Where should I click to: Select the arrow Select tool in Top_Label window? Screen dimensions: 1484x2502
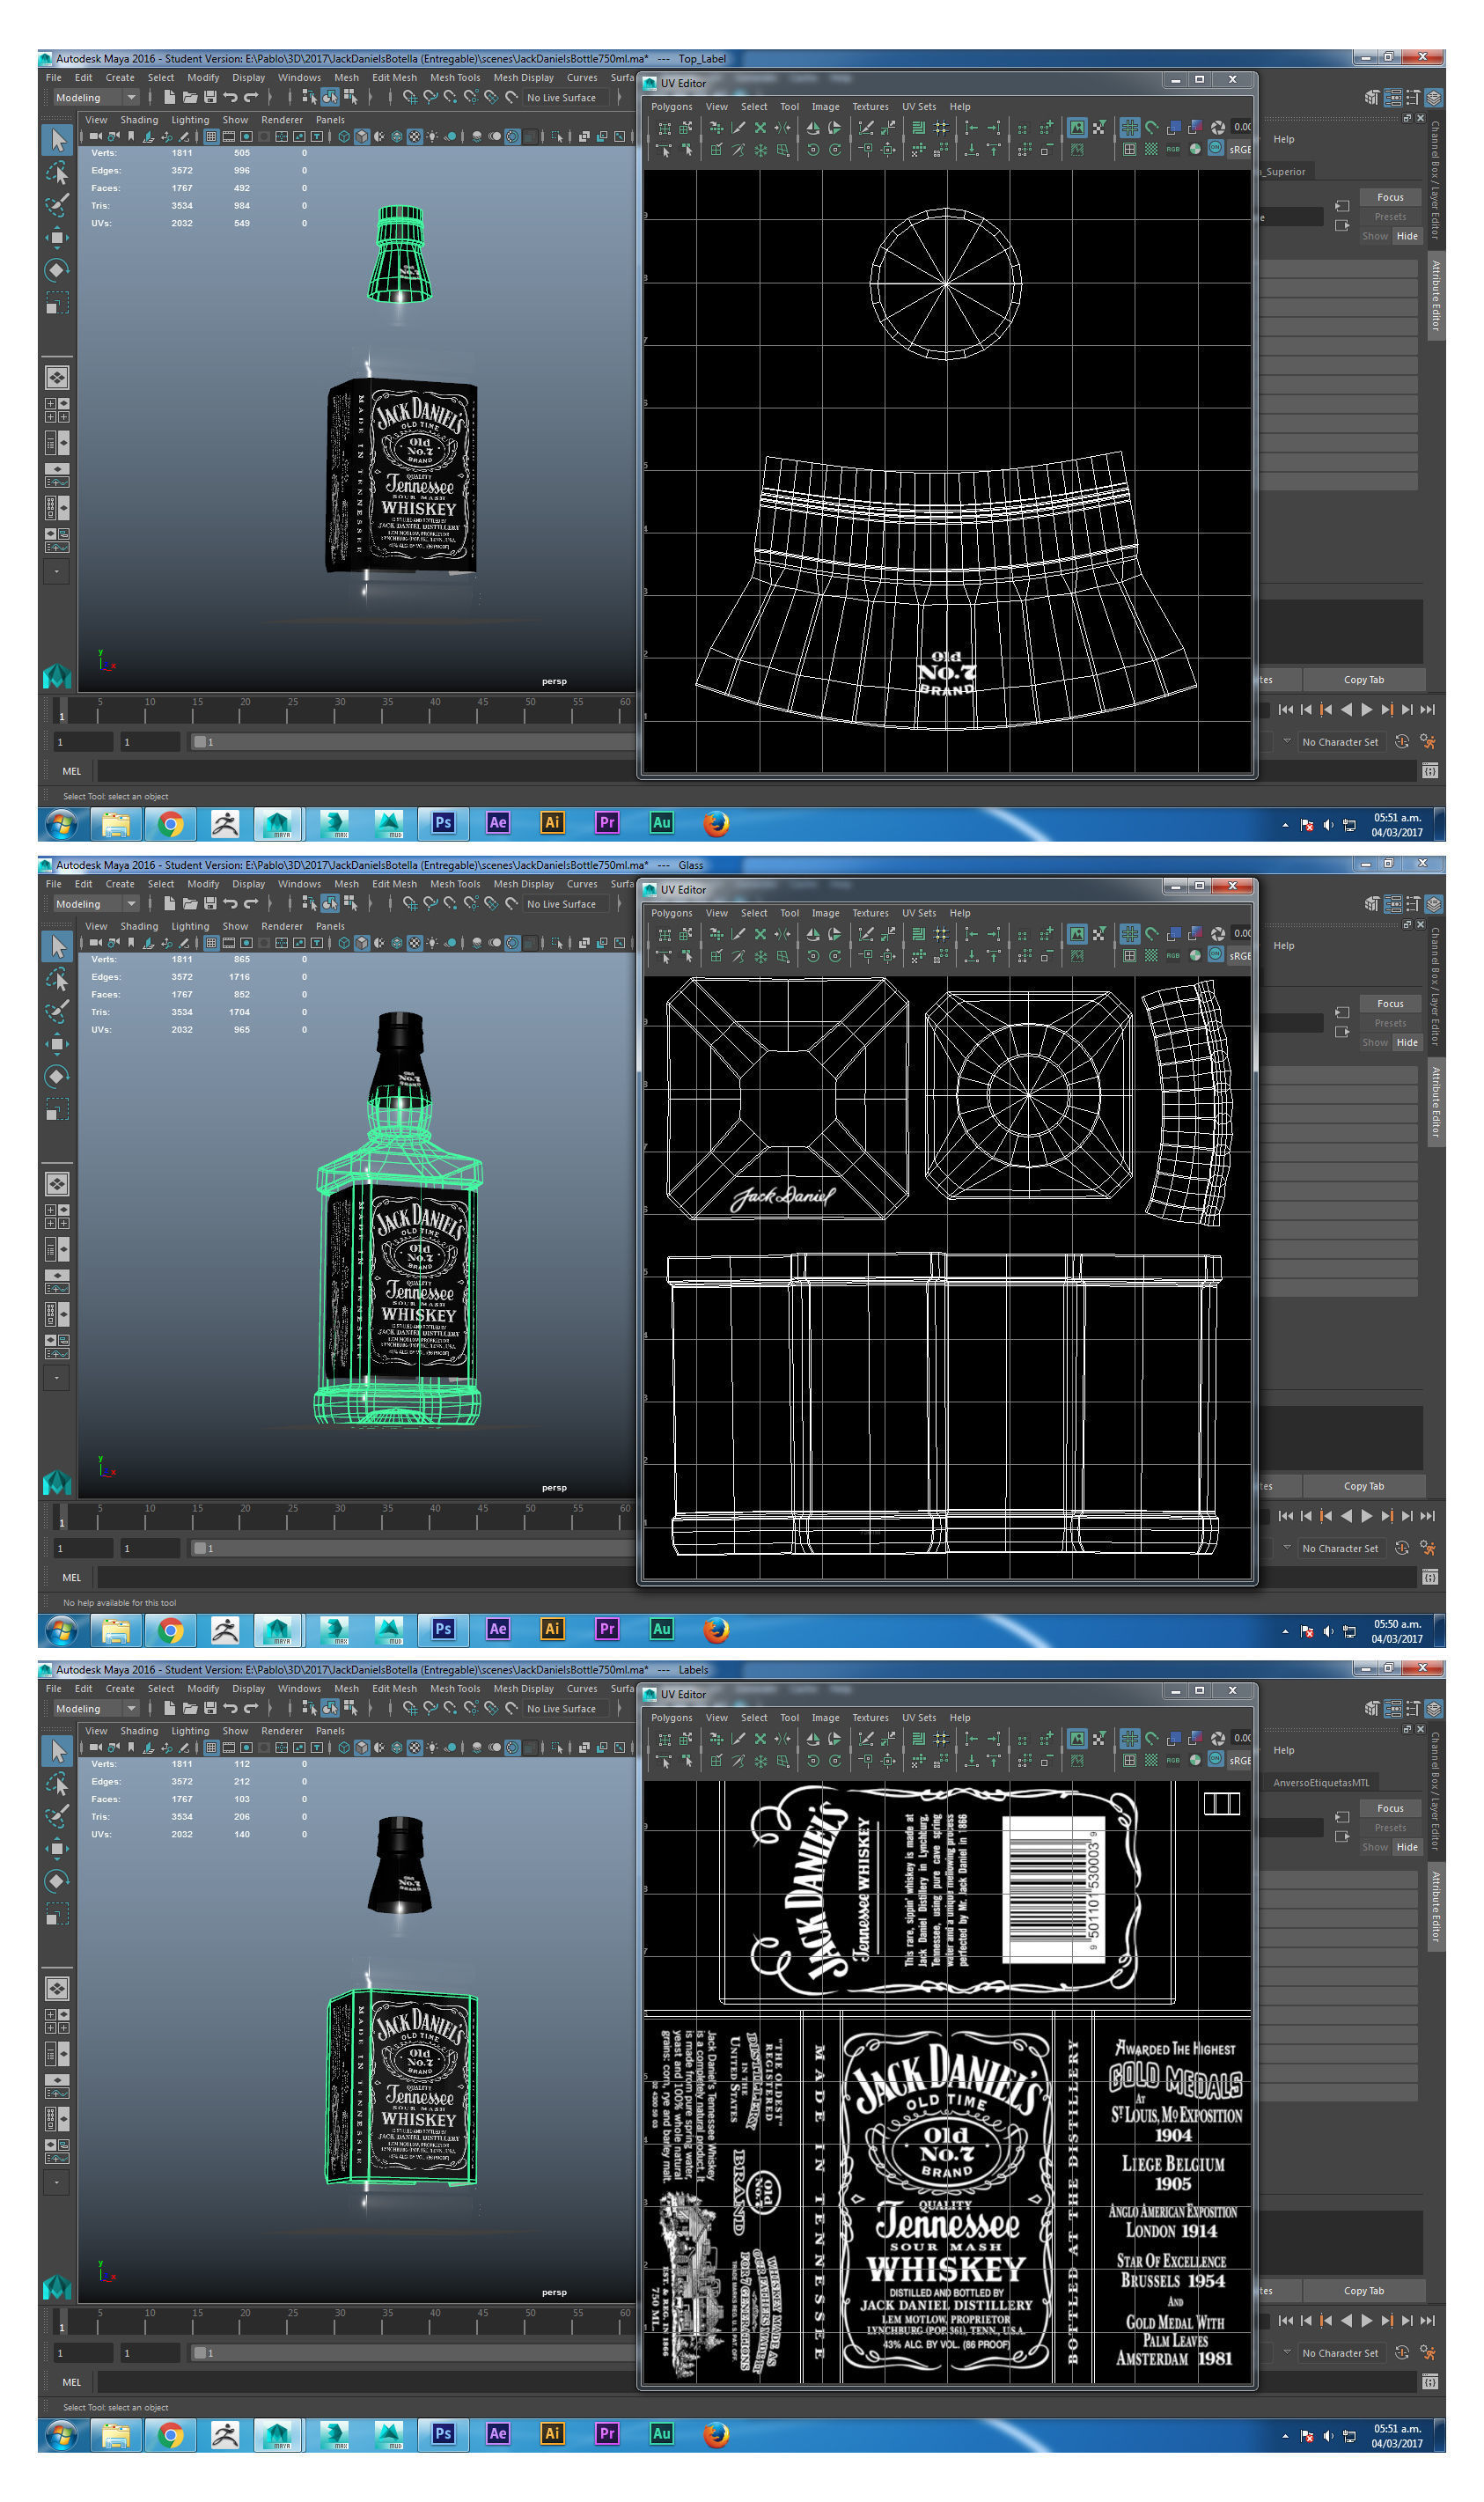pos(57,140)
